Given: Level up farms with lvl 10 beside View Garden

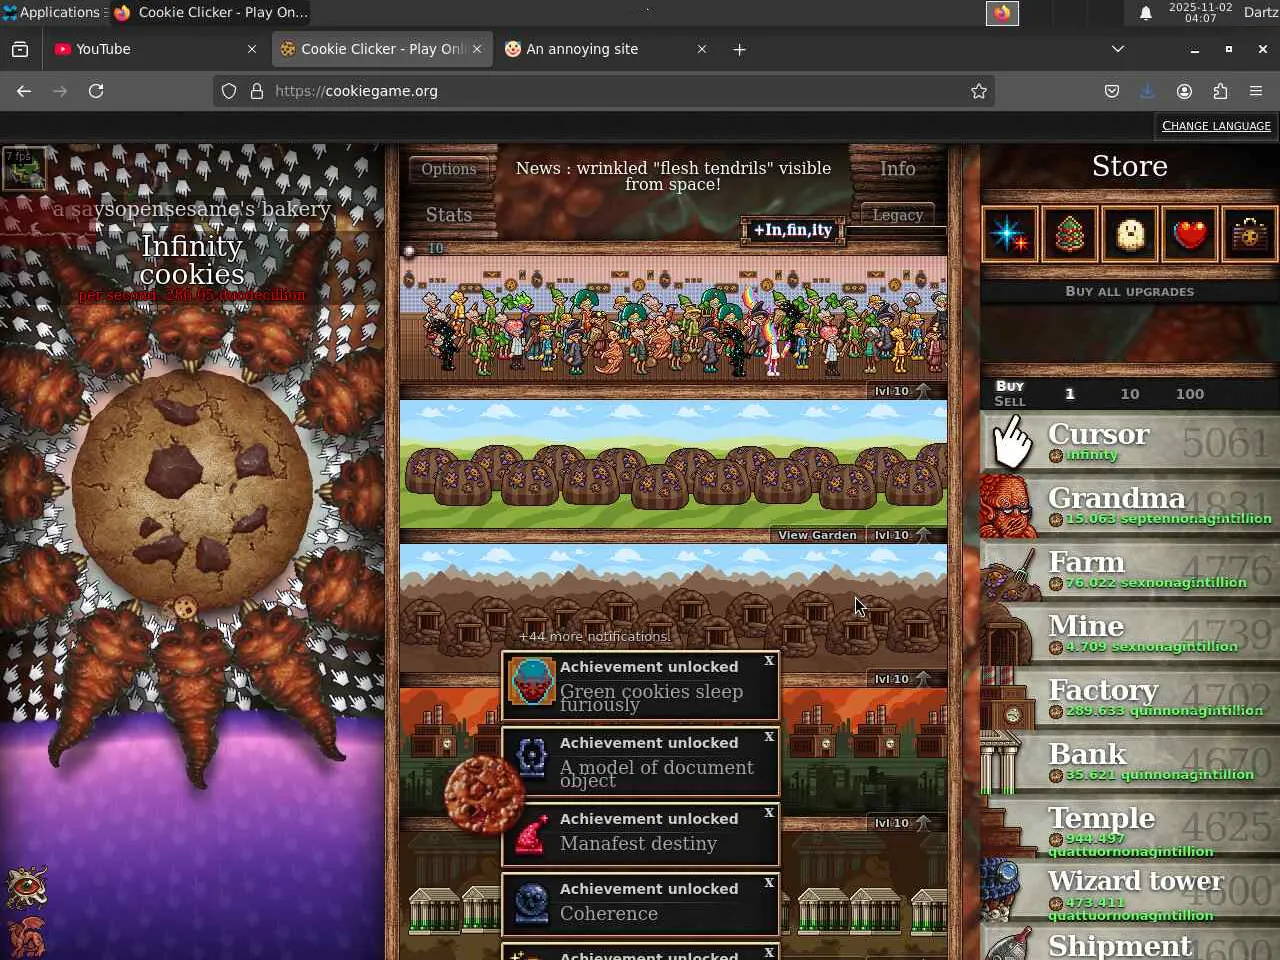Looking at the screenshot, I should pyautogui.click(x=902, y=535).
